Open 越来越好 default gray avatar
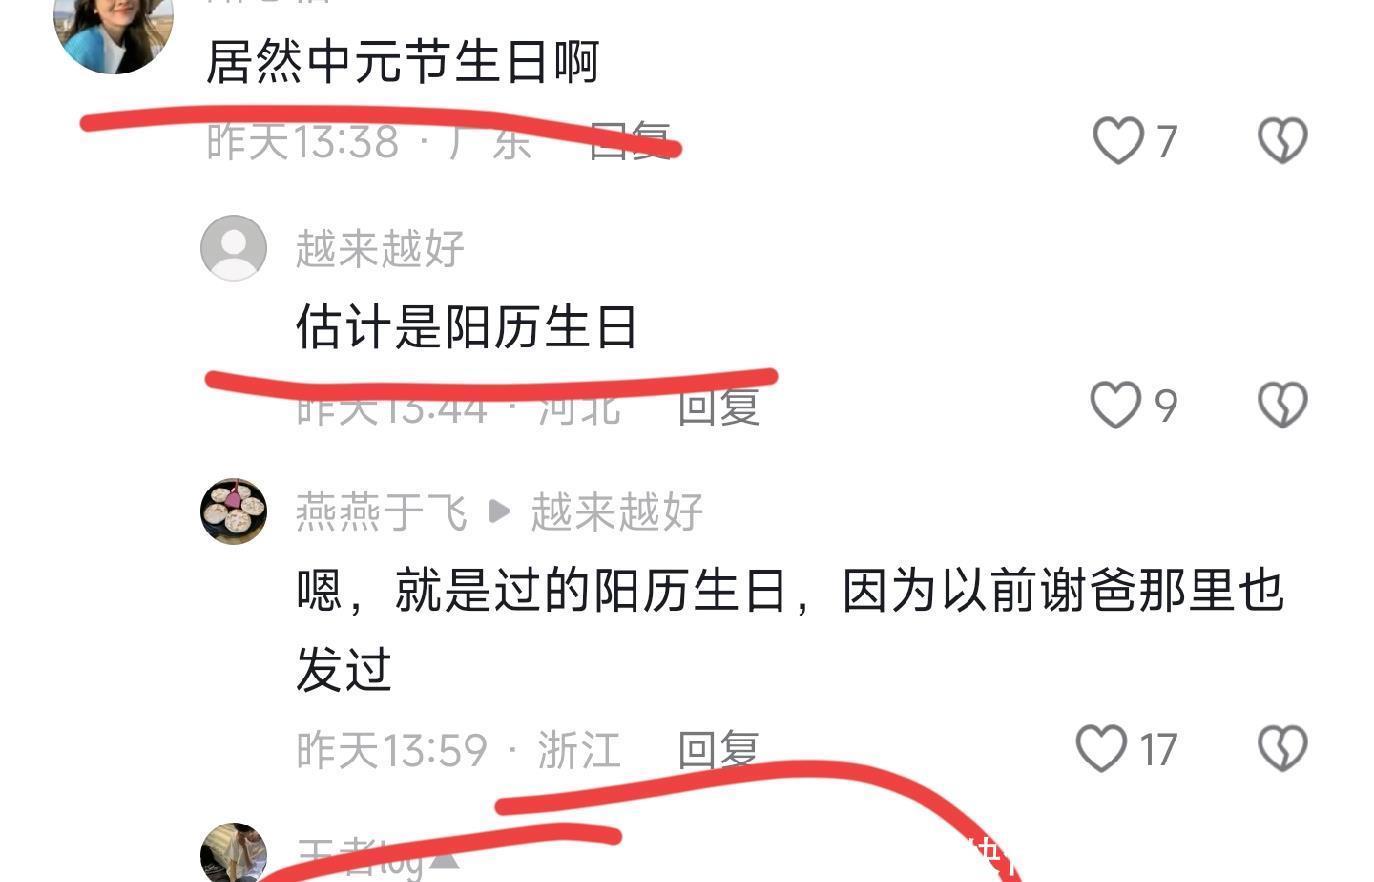 pyautogui.click(x=233, y=248)
